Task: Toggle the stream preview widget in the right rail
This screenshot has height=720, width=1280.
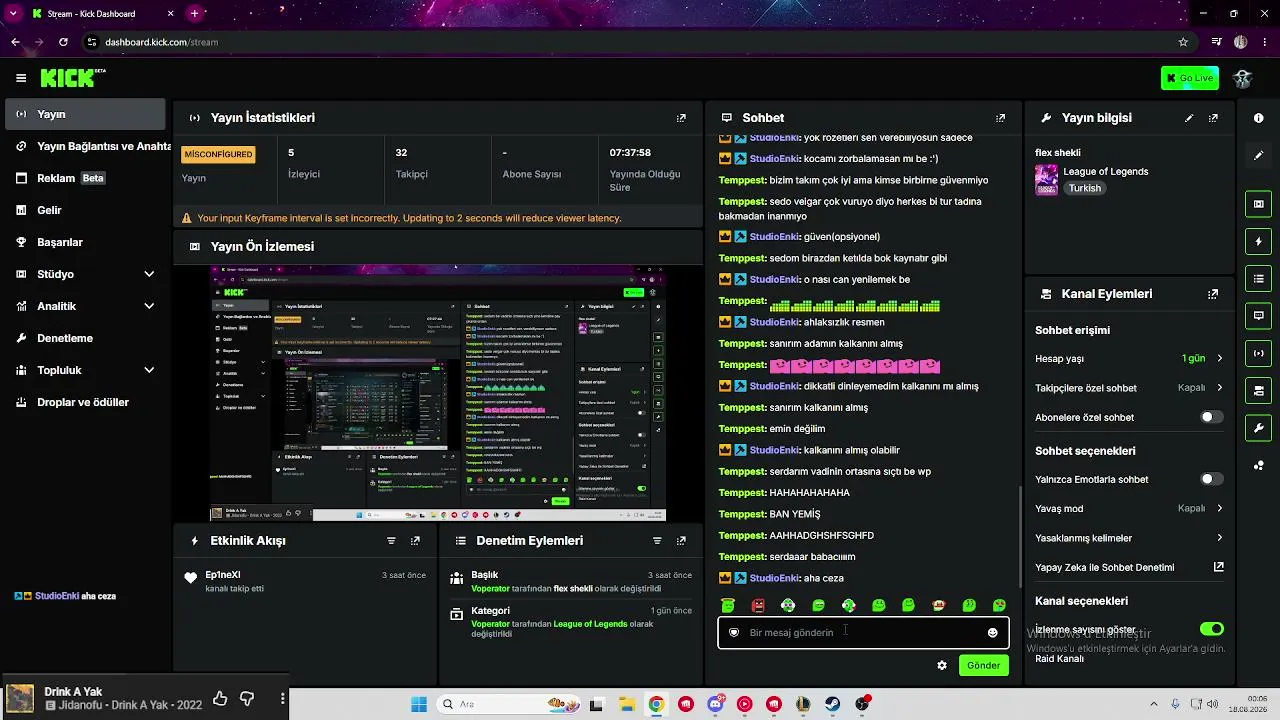Action: pos(1258,204)
